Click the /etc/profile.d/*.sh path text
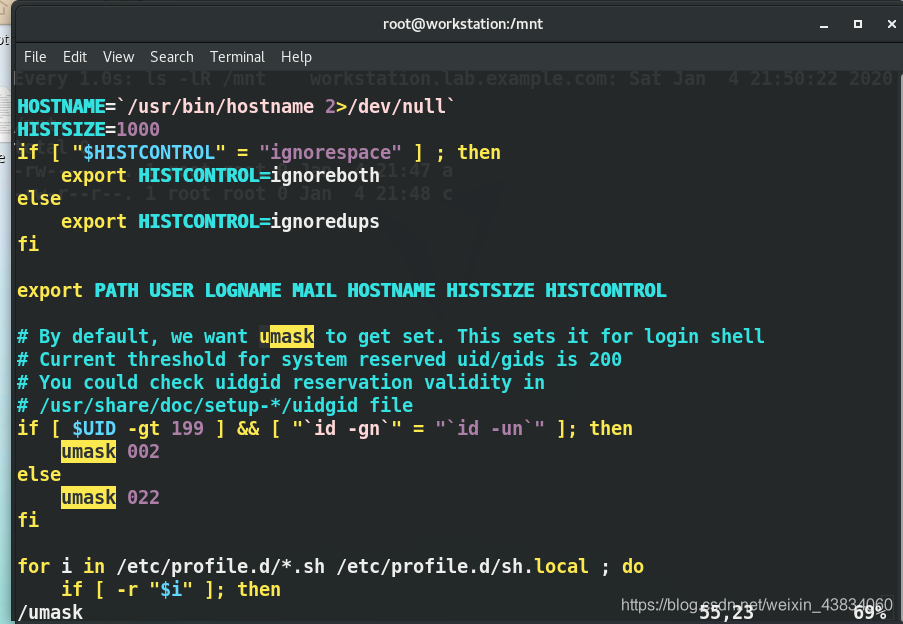This screenshot has height=624, width=903. 220,566
